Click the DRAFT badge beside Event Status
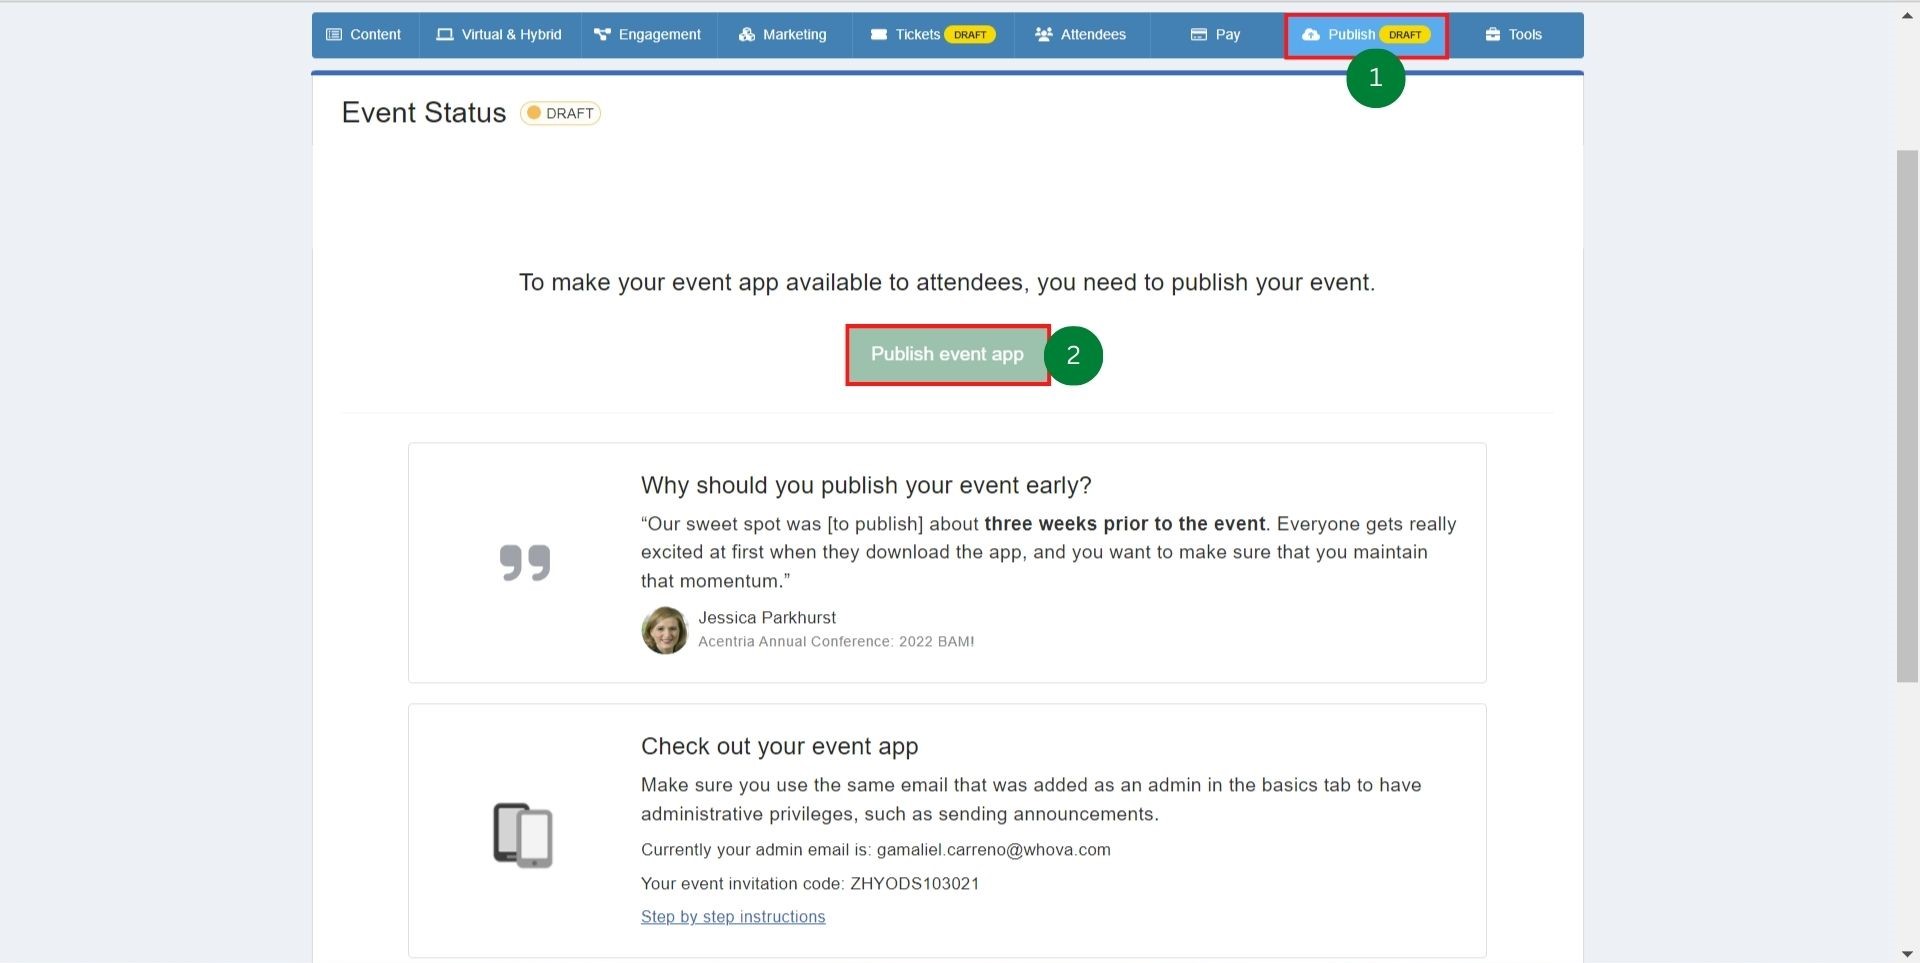1920x963 pixels. click(x=560, y=113)
